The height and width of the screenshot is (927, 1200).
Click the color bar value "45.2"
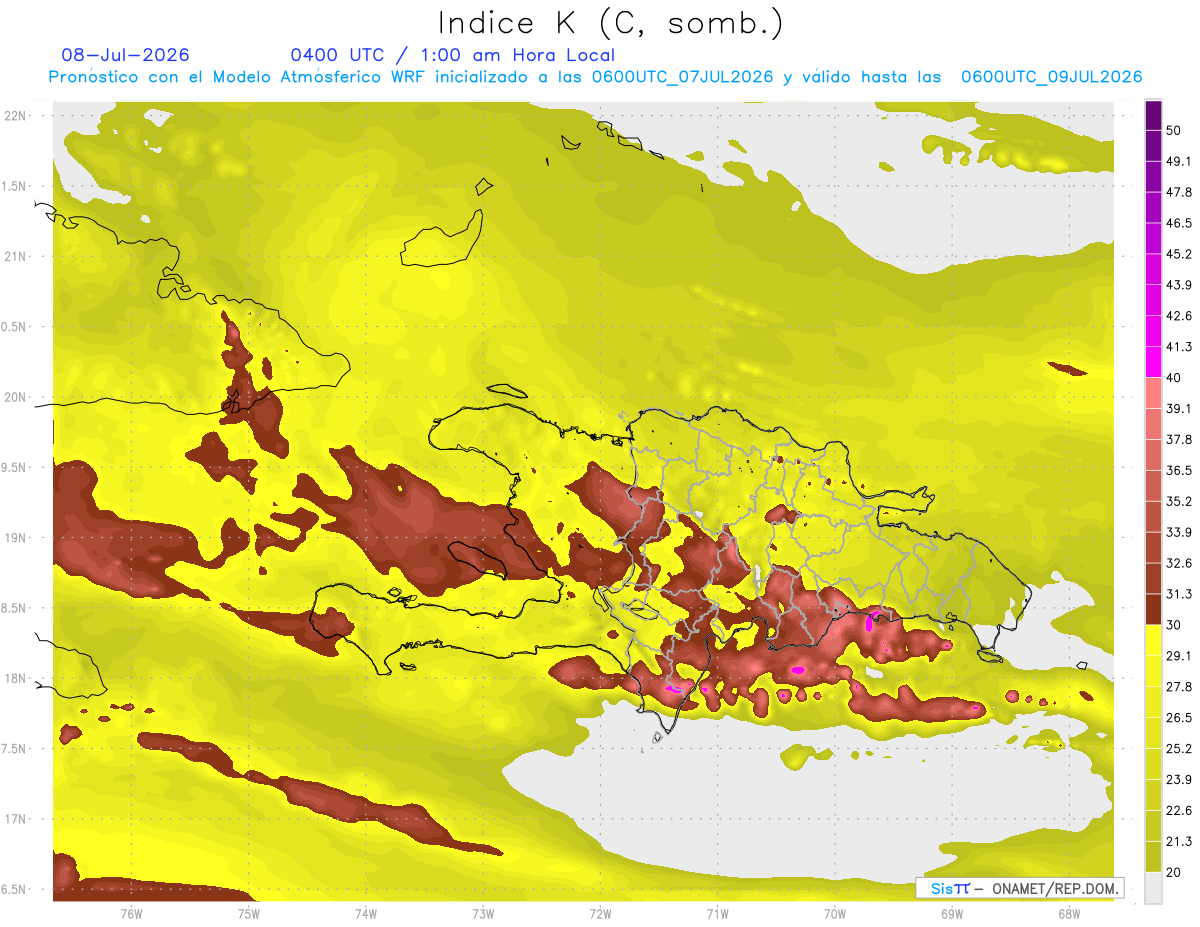click(1179, 254)
